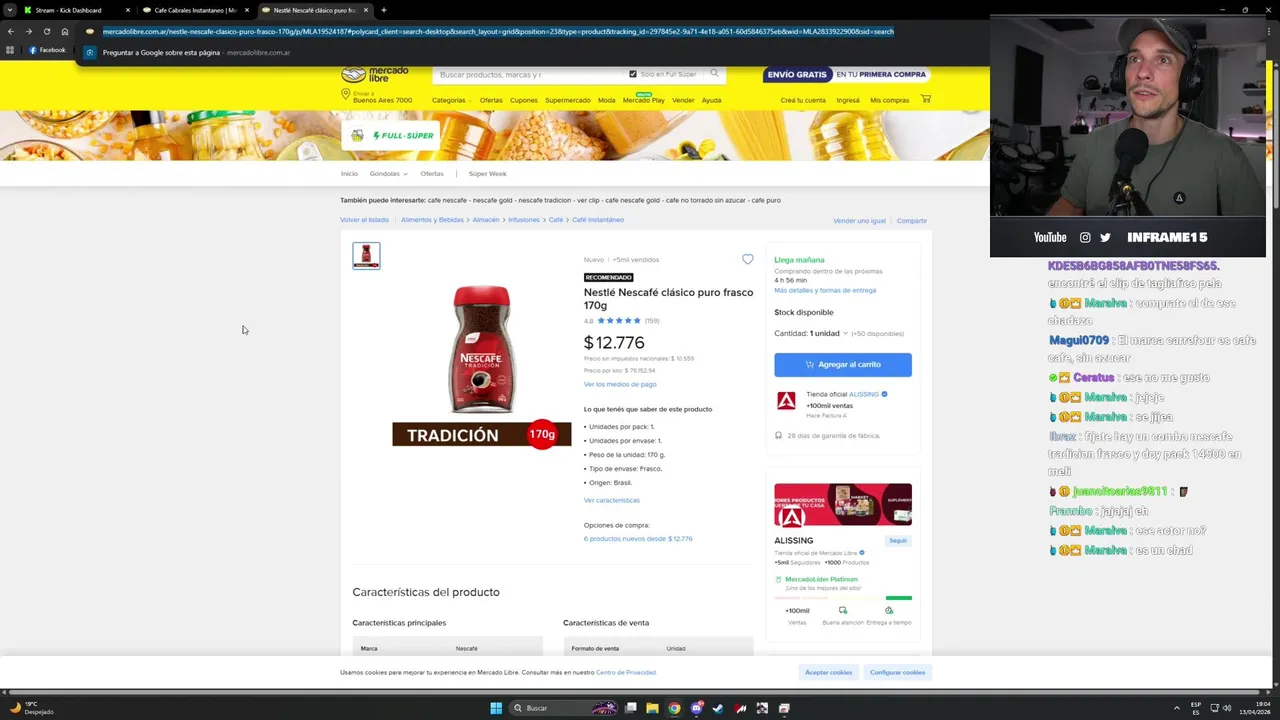Viewport: 1280px width, 720px height.
Task: Click the Ingresá link
Action: pos(848,100)
